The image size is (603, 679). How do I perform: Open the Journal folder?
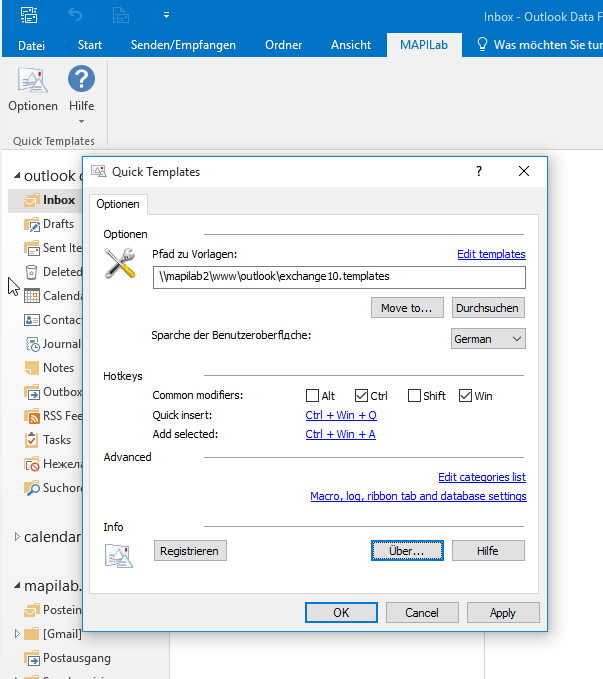click(53, 344)
